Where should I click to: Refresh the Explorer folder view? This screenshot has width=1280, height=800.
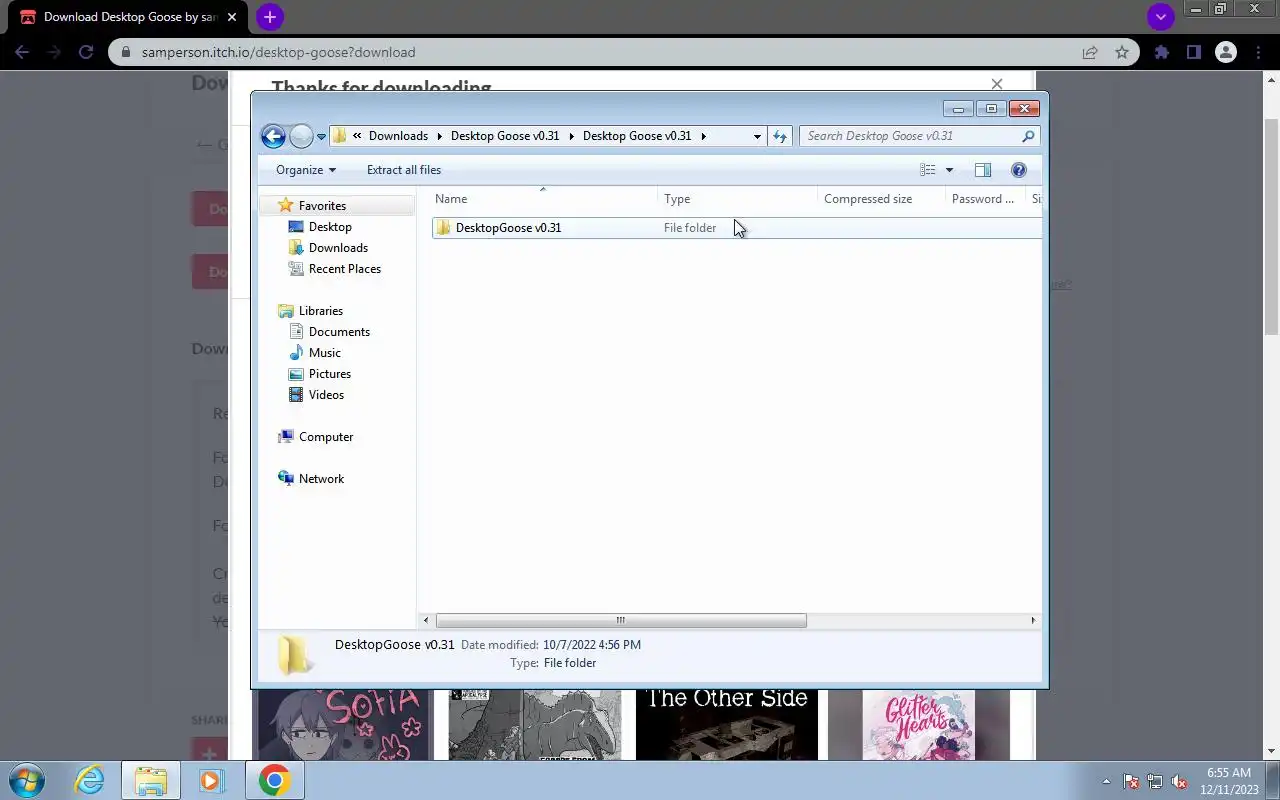780,136
